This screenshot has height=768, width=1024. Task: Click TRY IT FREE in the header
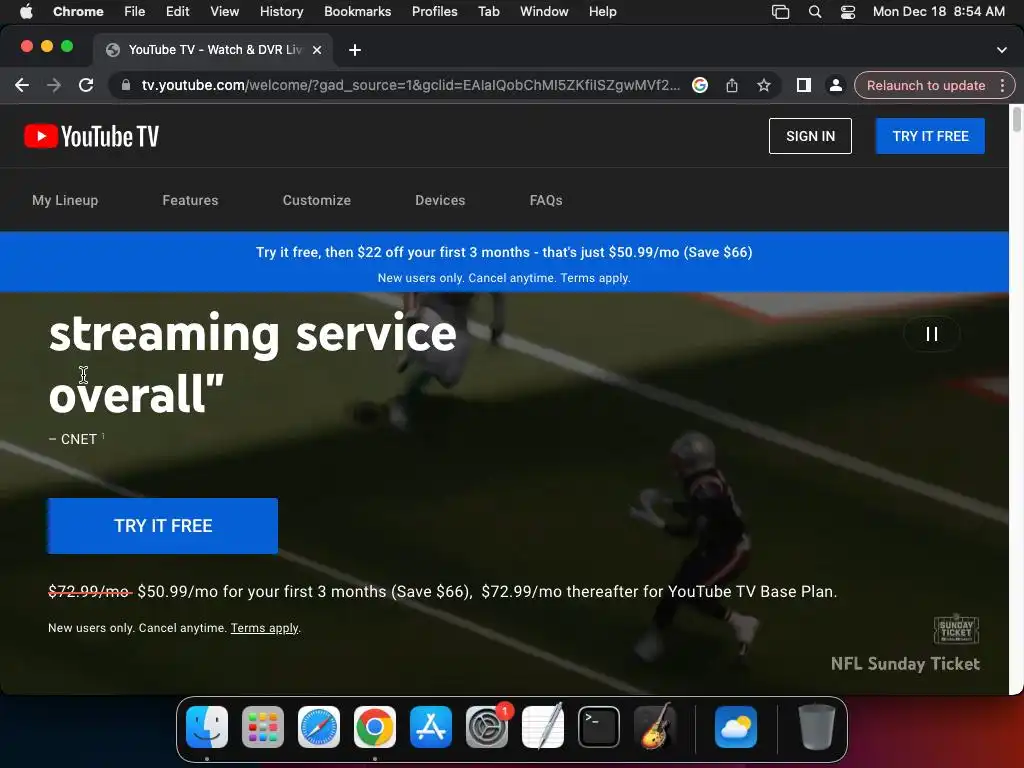(x=930, y=136)
